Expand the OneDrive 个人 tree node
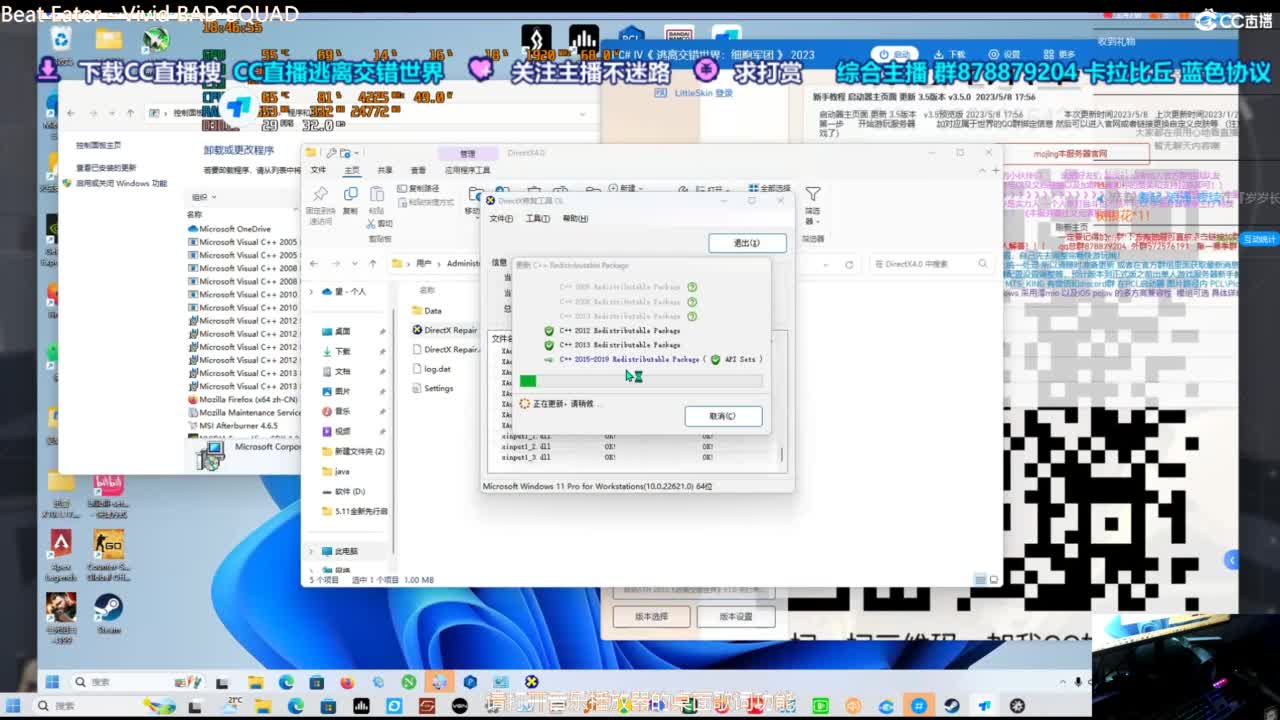This screenshot has width=1280, height=720. pyautogui.click(x=312, y=292)
